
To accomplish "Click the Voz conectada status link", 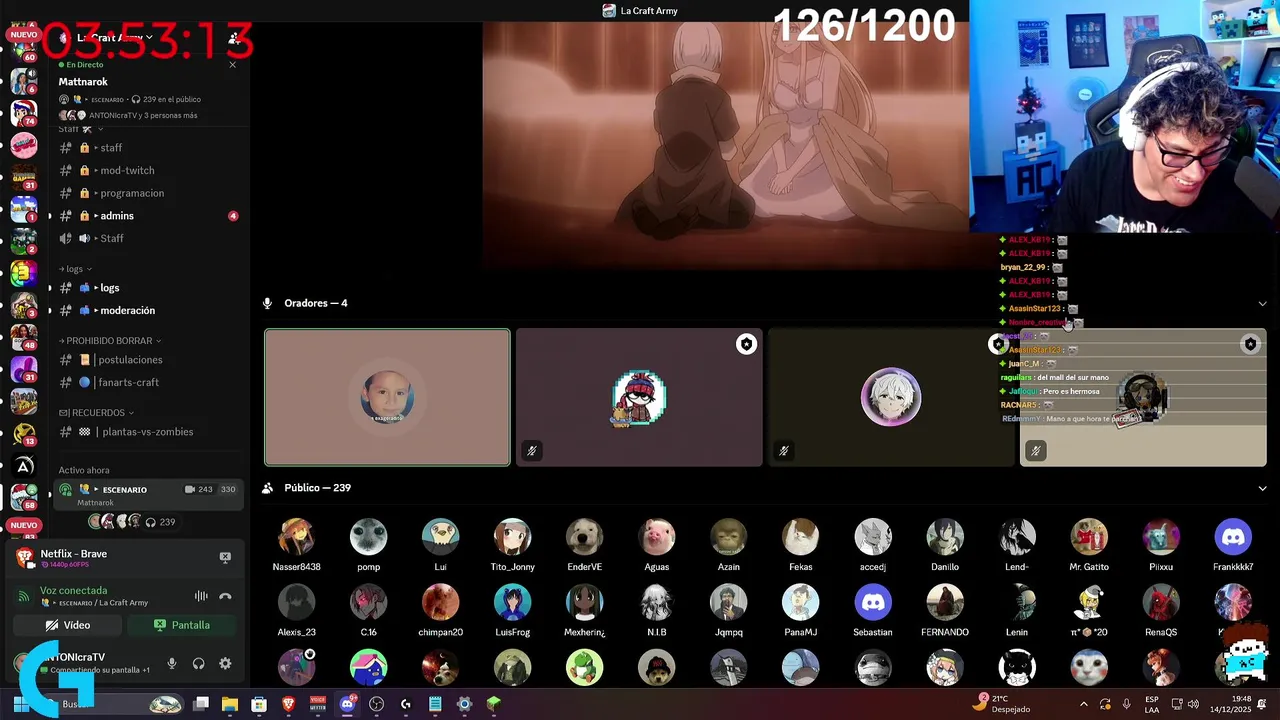I will point(73,591).
